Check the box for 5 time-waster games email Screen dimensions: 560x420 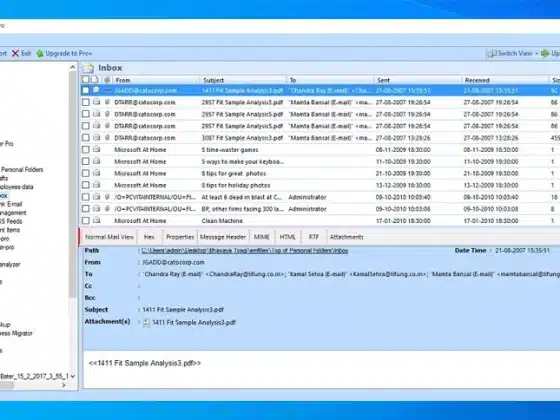point(86,150)
